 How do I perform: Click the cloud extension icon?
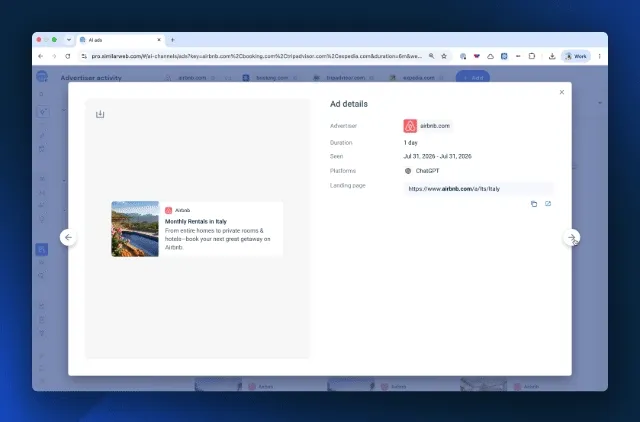tap(490, 56)
